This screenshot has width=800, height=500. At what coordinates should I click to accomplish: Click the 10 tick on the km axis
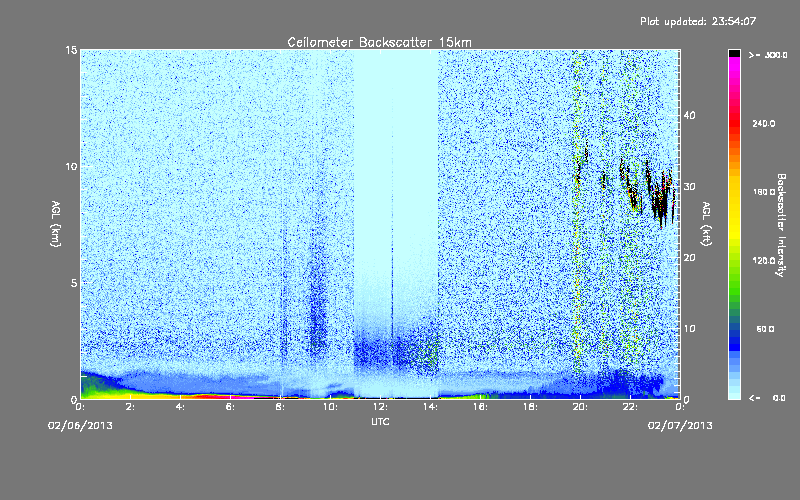tap(71, 167)
